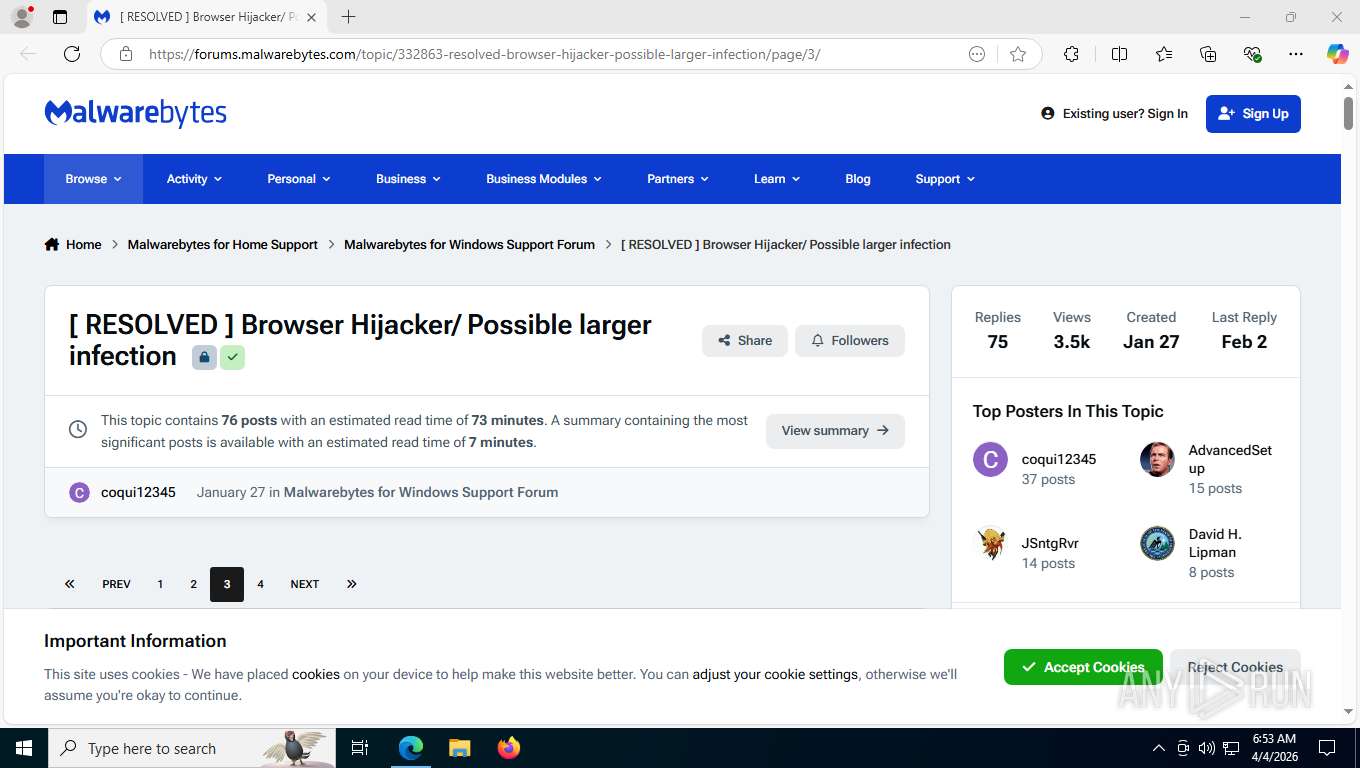Go to PREV page
This screenshot has height=768, width=1360.
[116, 584]
